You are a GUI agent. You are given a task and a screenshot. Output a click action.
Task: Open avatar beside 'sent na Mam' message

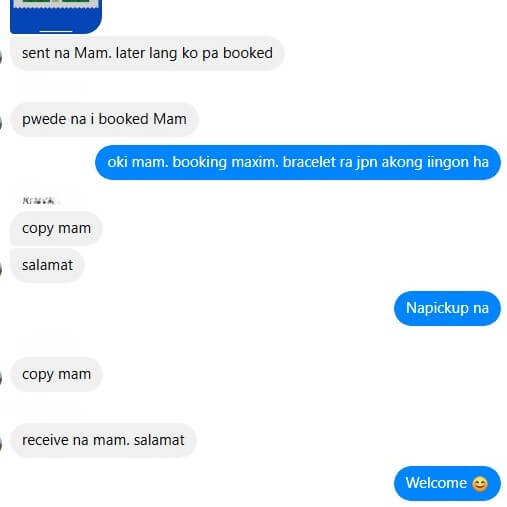coord(1,57)
